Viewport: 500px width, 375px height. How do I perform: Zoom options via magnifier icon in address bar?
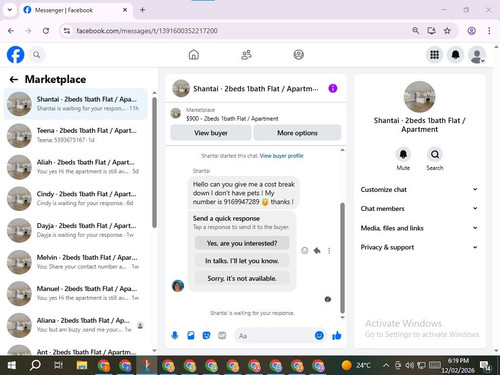tap(415, 31)
